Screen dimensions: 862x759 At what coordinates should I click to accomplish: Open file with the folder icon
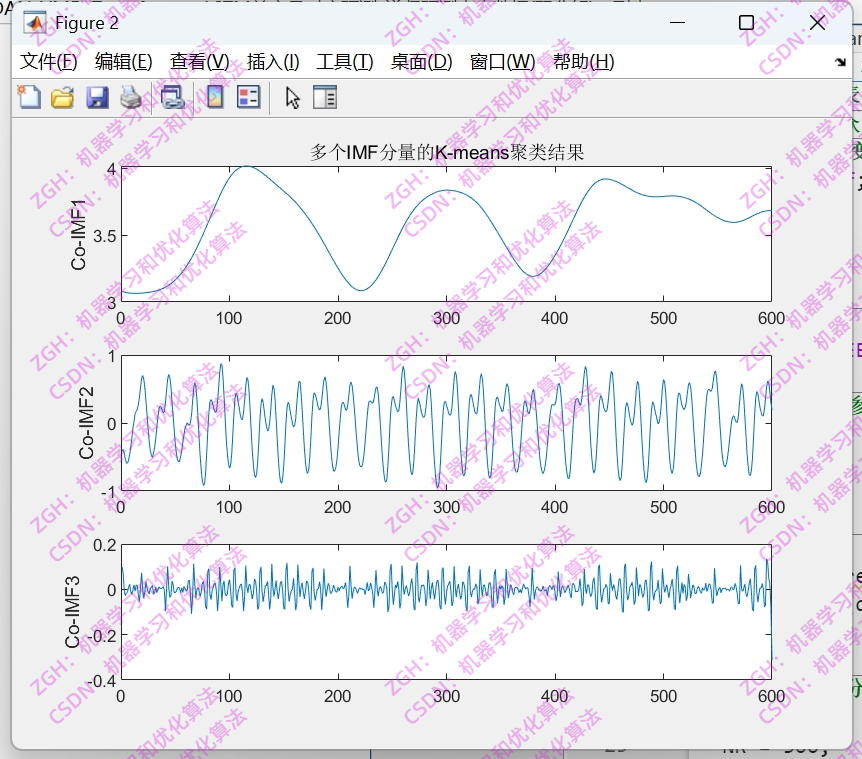(x=62, y=98)
